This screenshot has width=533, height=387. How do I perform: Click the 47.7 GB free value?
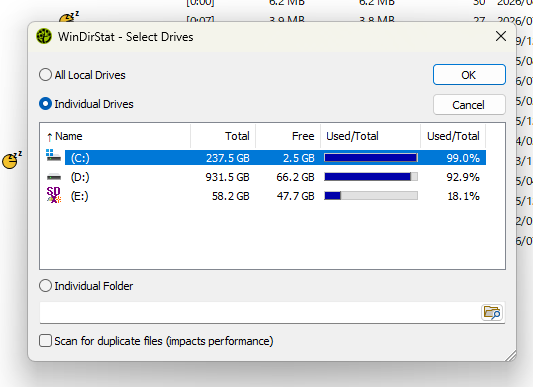click(x=296, y=196)
